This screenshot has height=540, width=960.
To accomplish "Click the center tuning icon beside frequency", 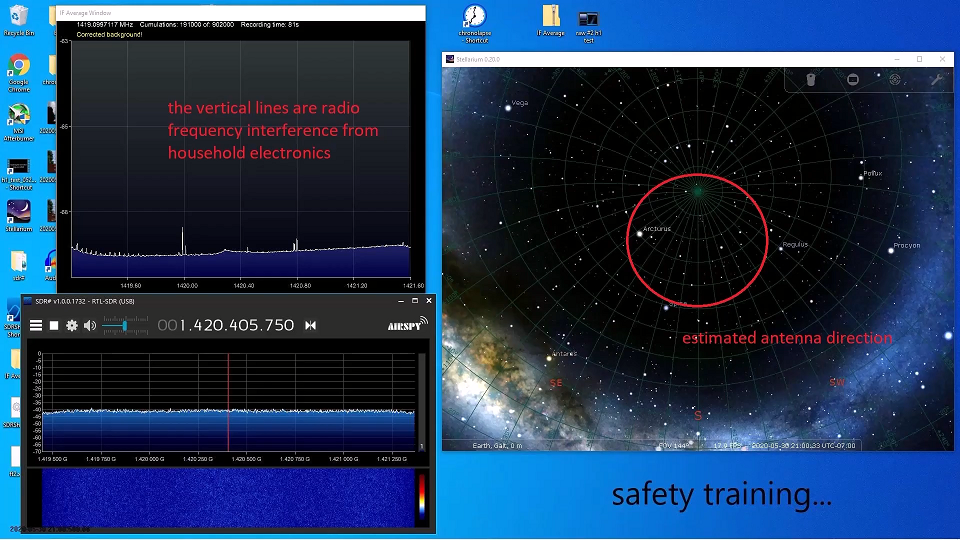I will [x=311, y=325].
